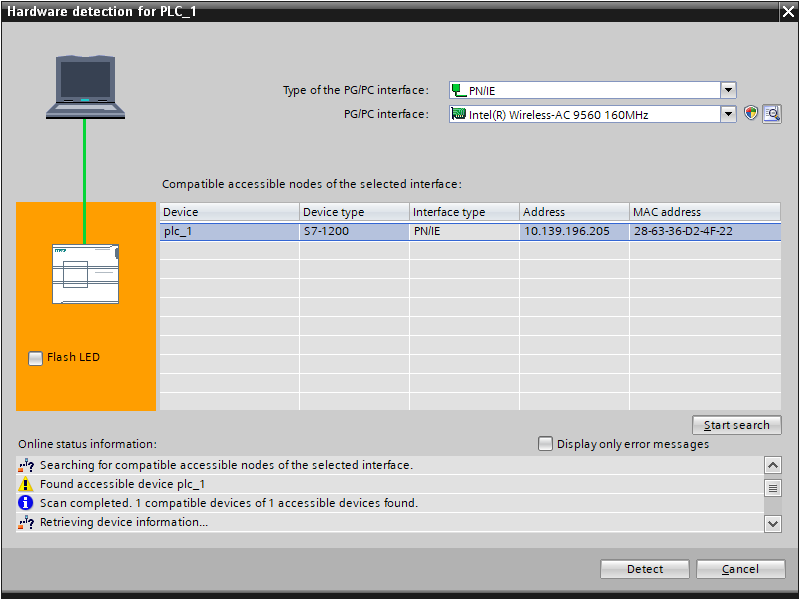The width and height of the screenshot is (800, 600).
Task: Click the PLC device image in orange panel
Action: (85, 273)
